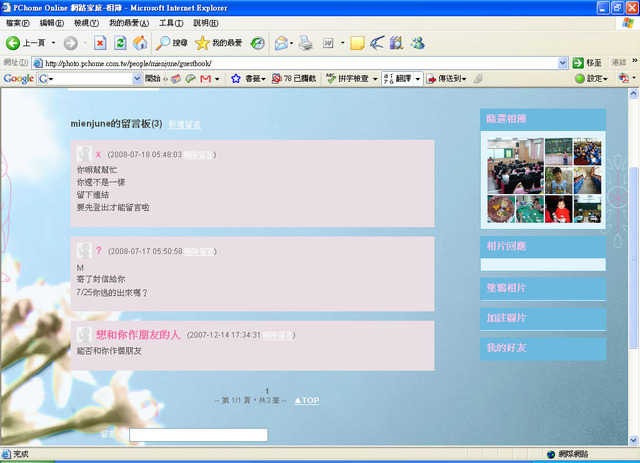640x463 pixels.
Task: Click the Gmail icon in Google toolbar
Action: pos(206,78)
